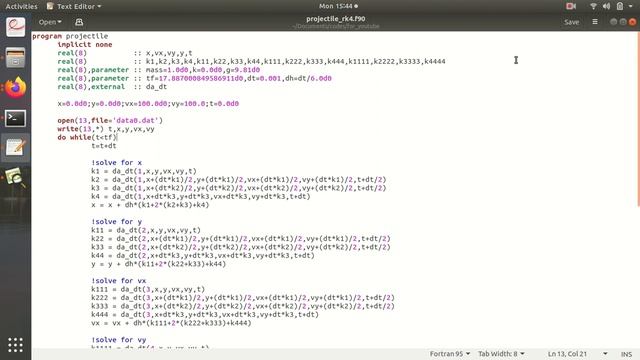Open the Wi-Fi network indicator
640x360 pixels.
pos(593,6)
